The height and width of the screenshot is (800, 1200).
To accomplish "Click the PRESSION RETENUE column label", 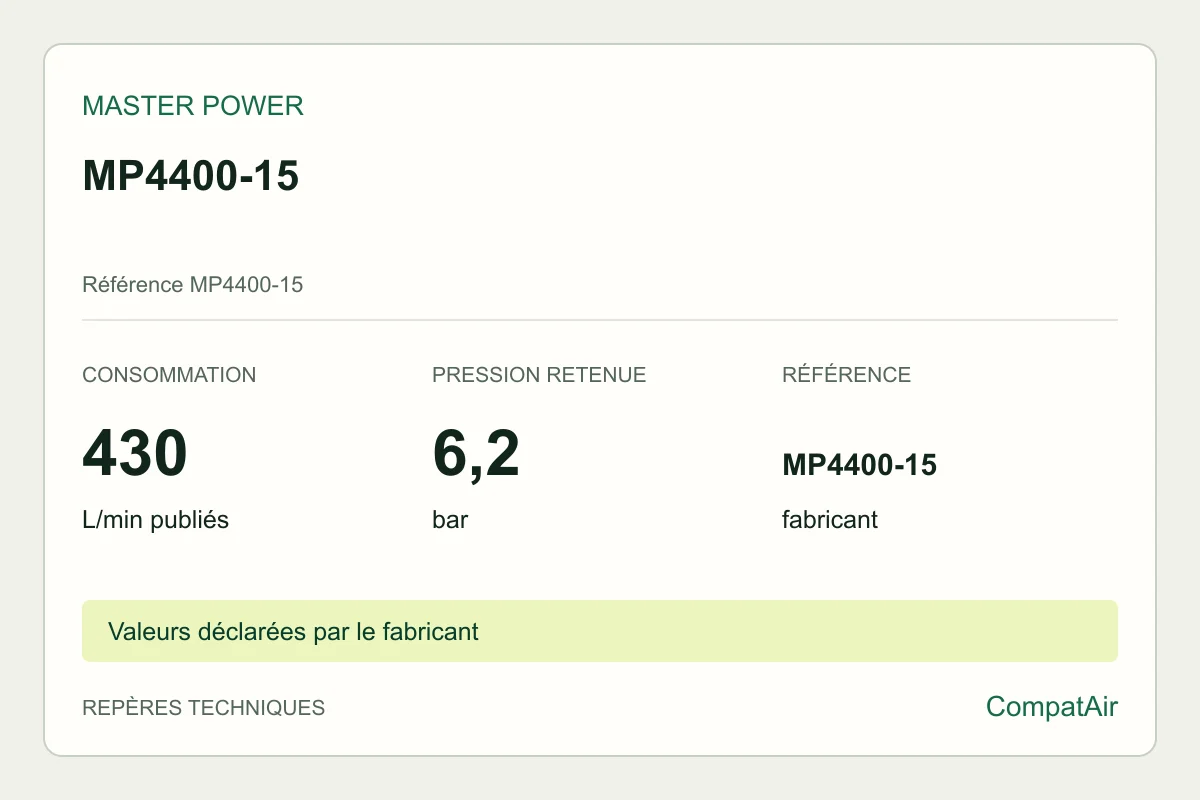I will 539,375.
